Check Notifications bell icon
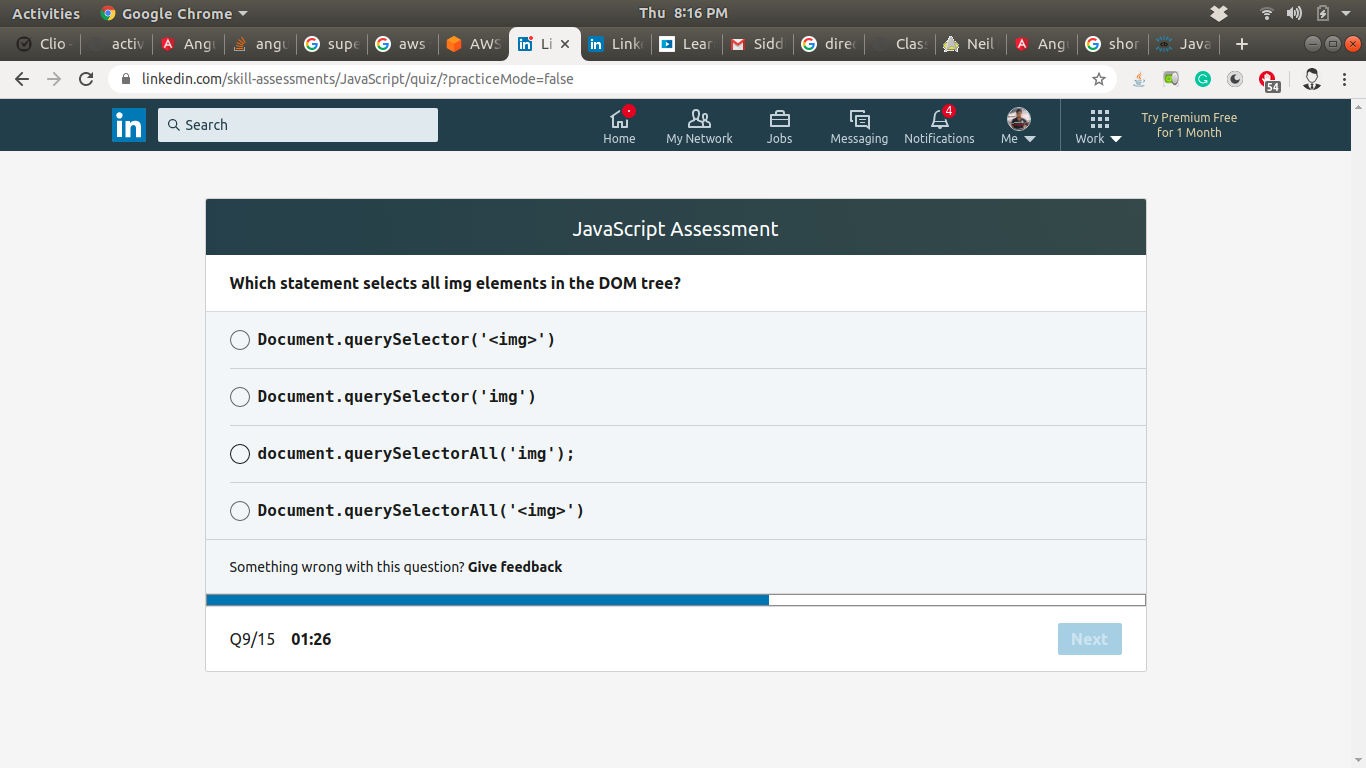Viewport: 1366px width, 768px height. pyautogui.click(x=939, y=126)
